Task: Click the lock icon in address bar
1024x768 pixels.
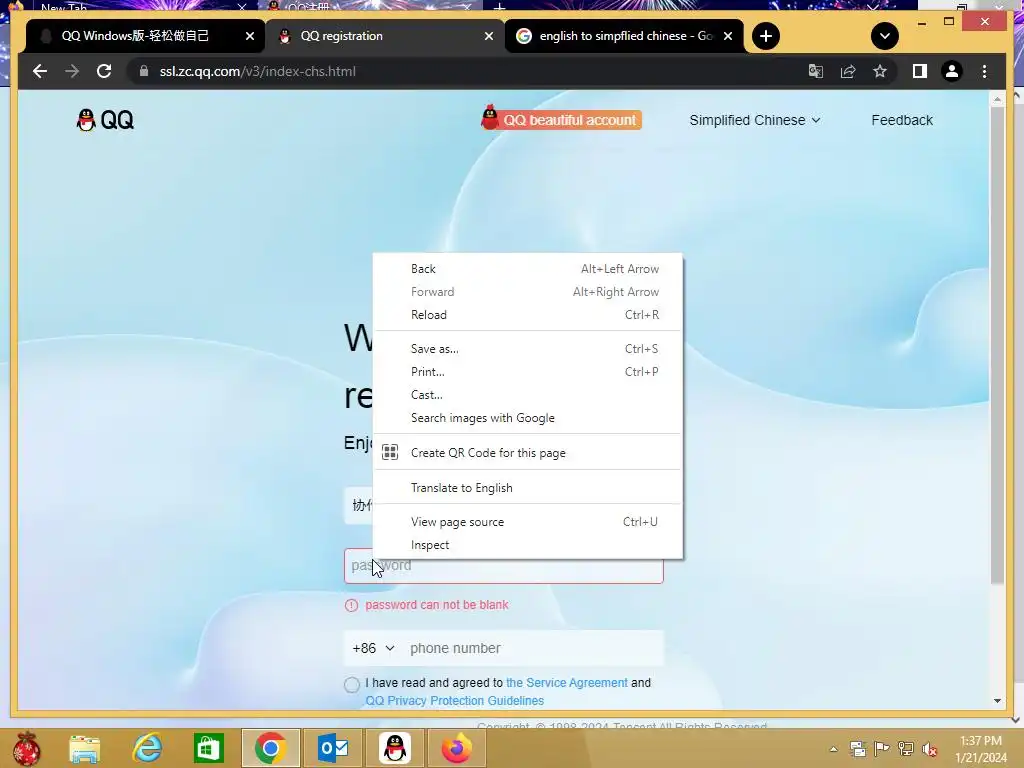Action: pos(144,71)
